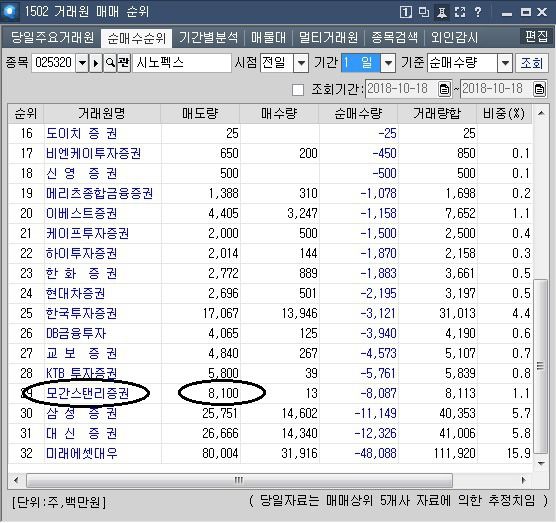Select the 한국투자증권 row
The height and width of the screenshot is (523, 556).
270,313
